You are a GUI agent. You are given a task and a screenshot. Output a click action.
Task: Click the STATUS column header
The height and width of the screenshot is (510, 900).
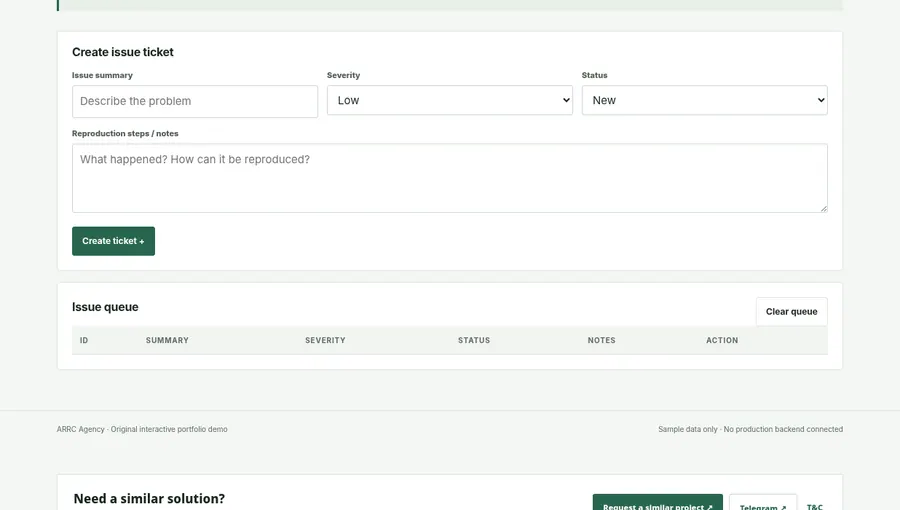coord(474,340)
